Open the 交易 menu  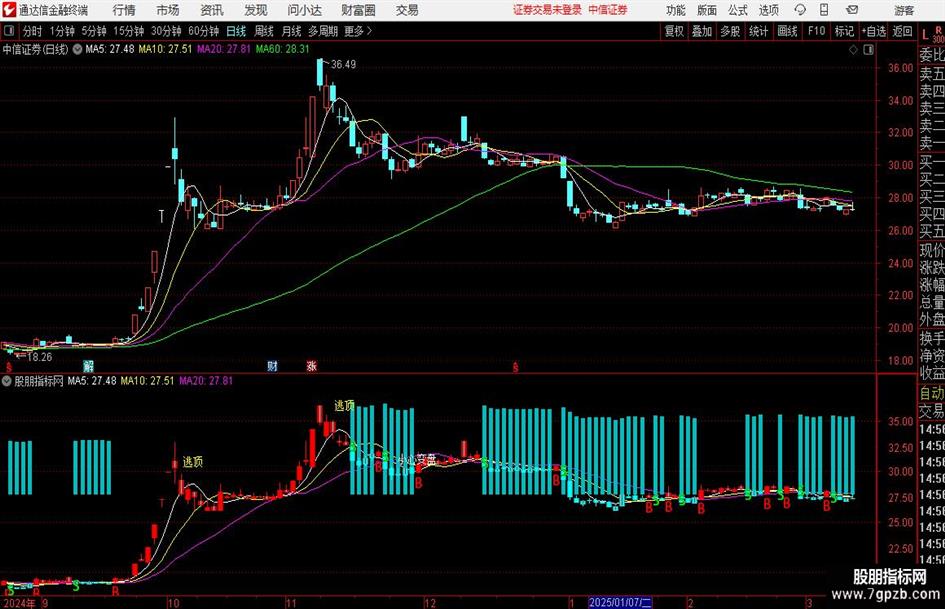coord(407,10)
